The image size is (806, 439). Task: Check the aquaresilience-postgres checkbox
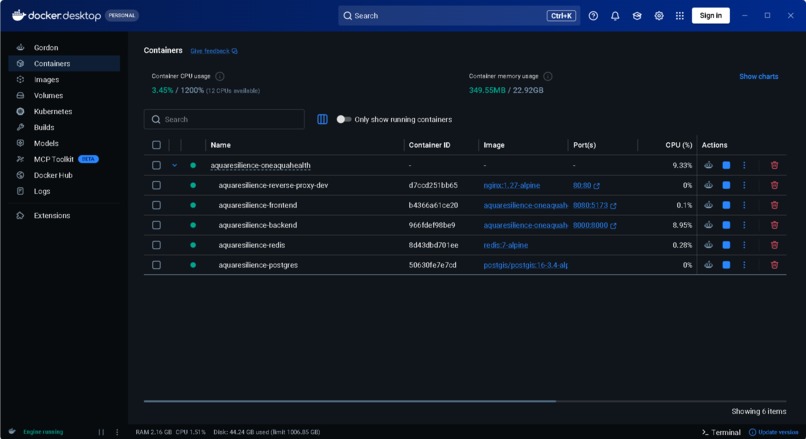[x=156, y=265]
